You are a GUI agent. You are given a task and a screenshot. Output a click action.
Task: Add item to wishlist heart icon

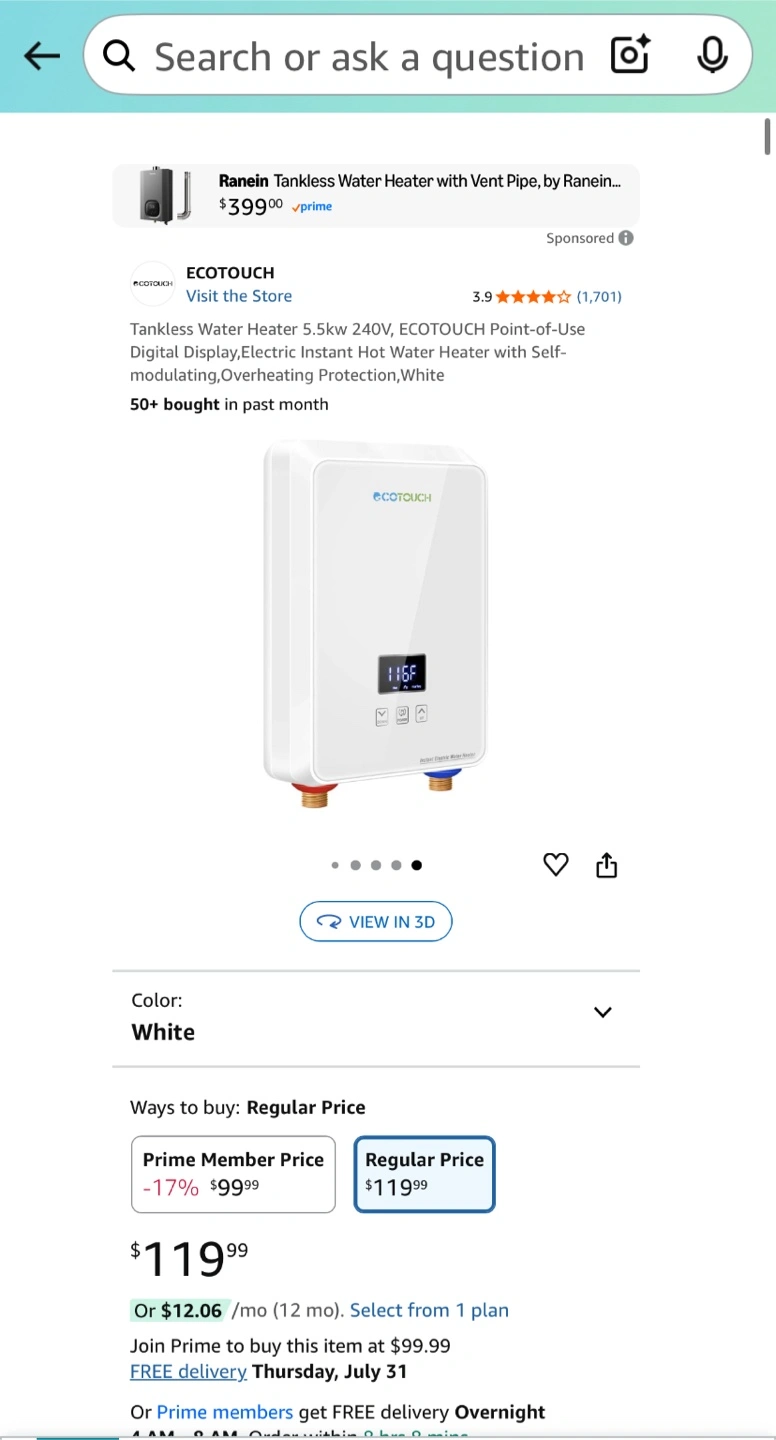(556, 865)
